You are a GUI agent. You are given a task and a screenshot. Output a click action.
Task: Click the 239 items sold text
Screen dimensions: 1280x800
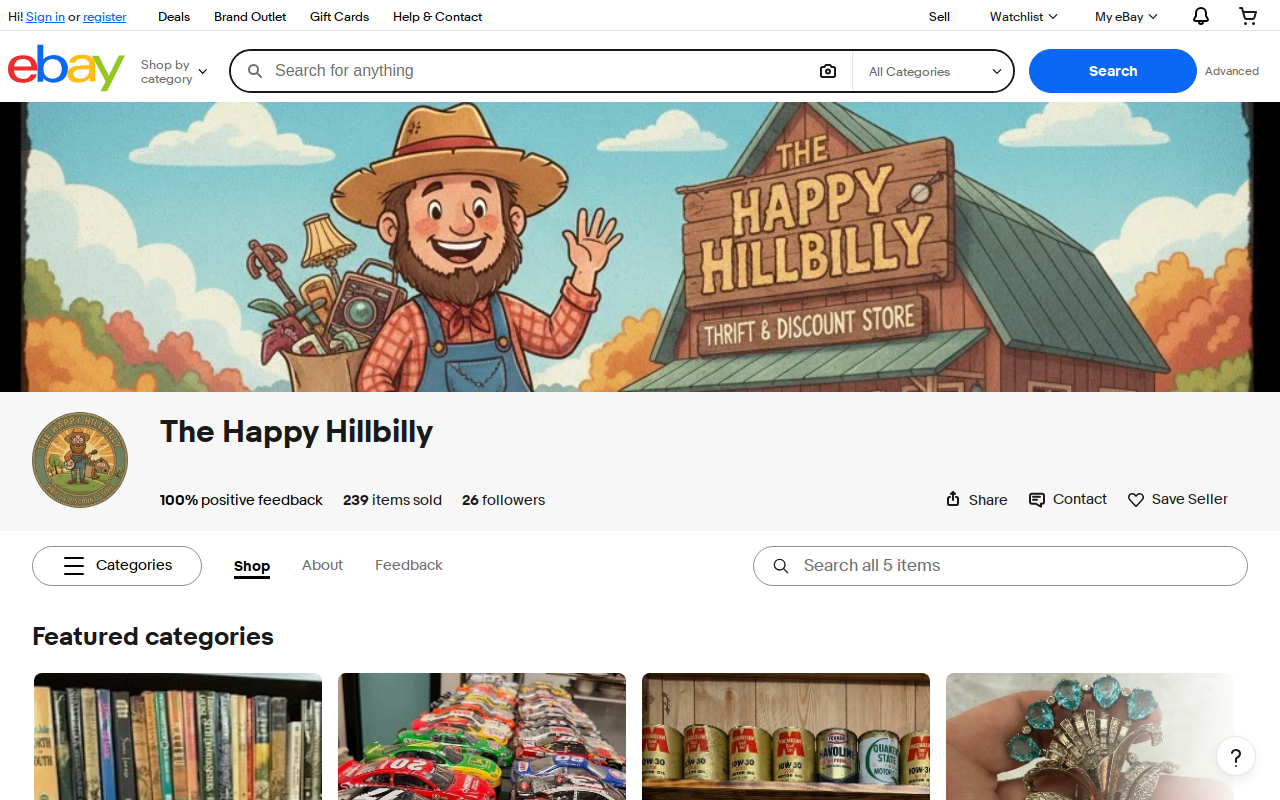click(x=392, y=500)
